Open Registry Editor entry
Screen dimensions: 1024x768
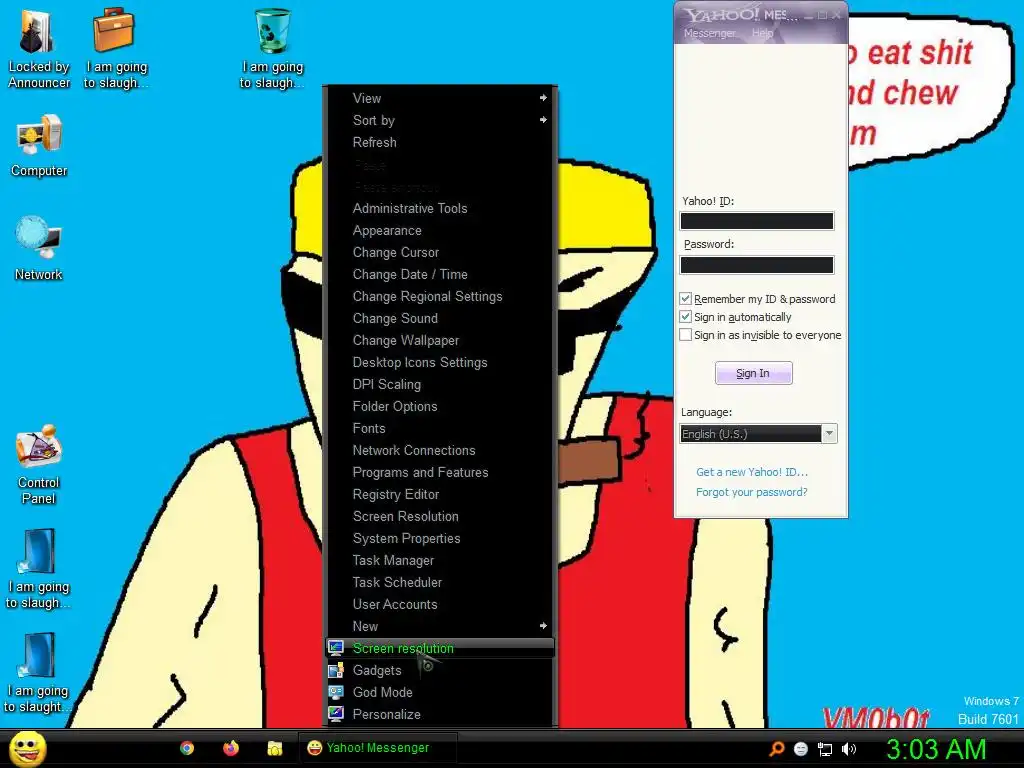[441, 494]
